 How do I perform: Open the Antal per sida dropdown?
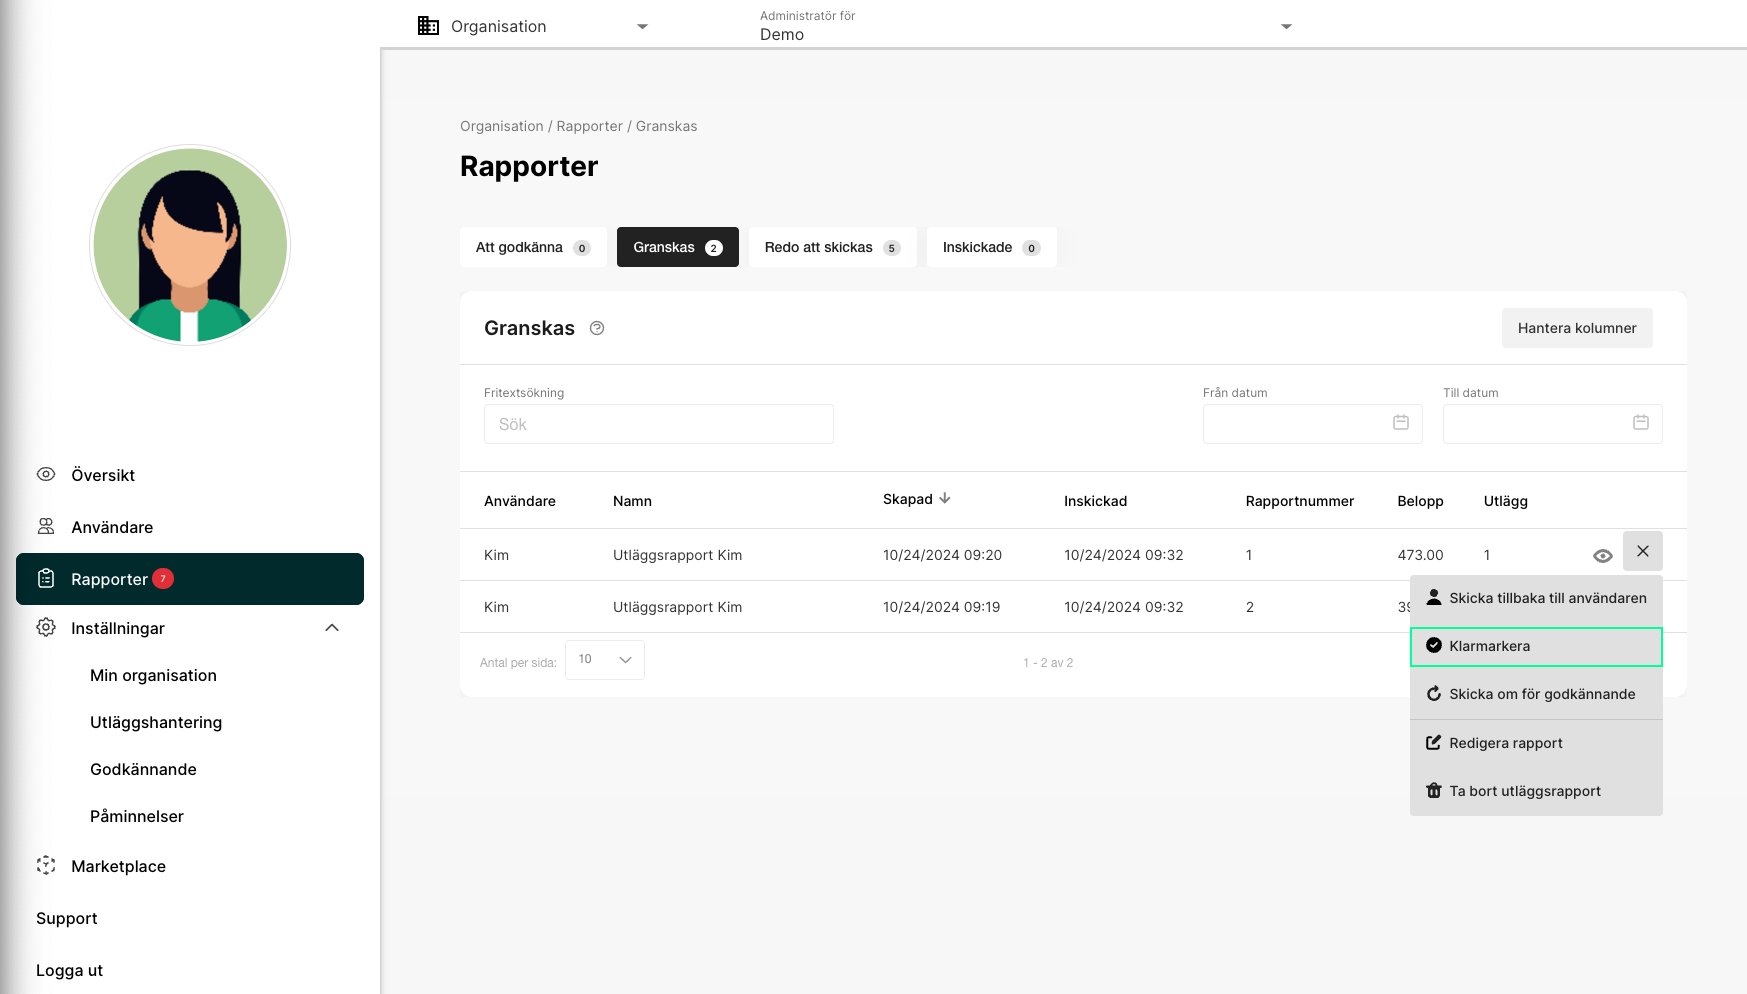click(605, 660)
